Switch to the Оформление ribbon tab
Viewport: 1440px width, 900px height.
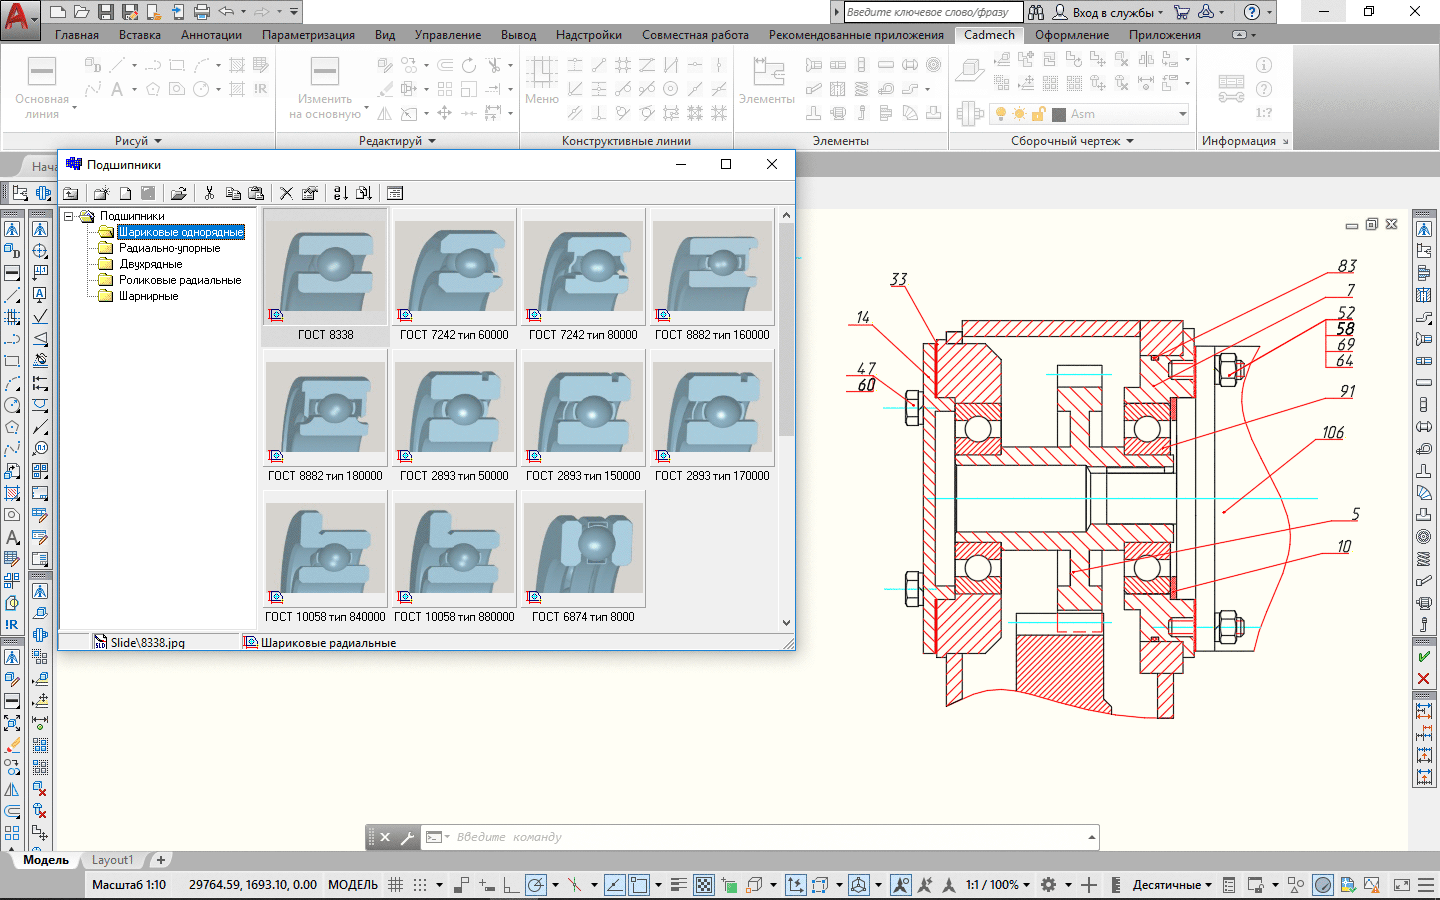pyautogui.click(x=1071, y=35)
